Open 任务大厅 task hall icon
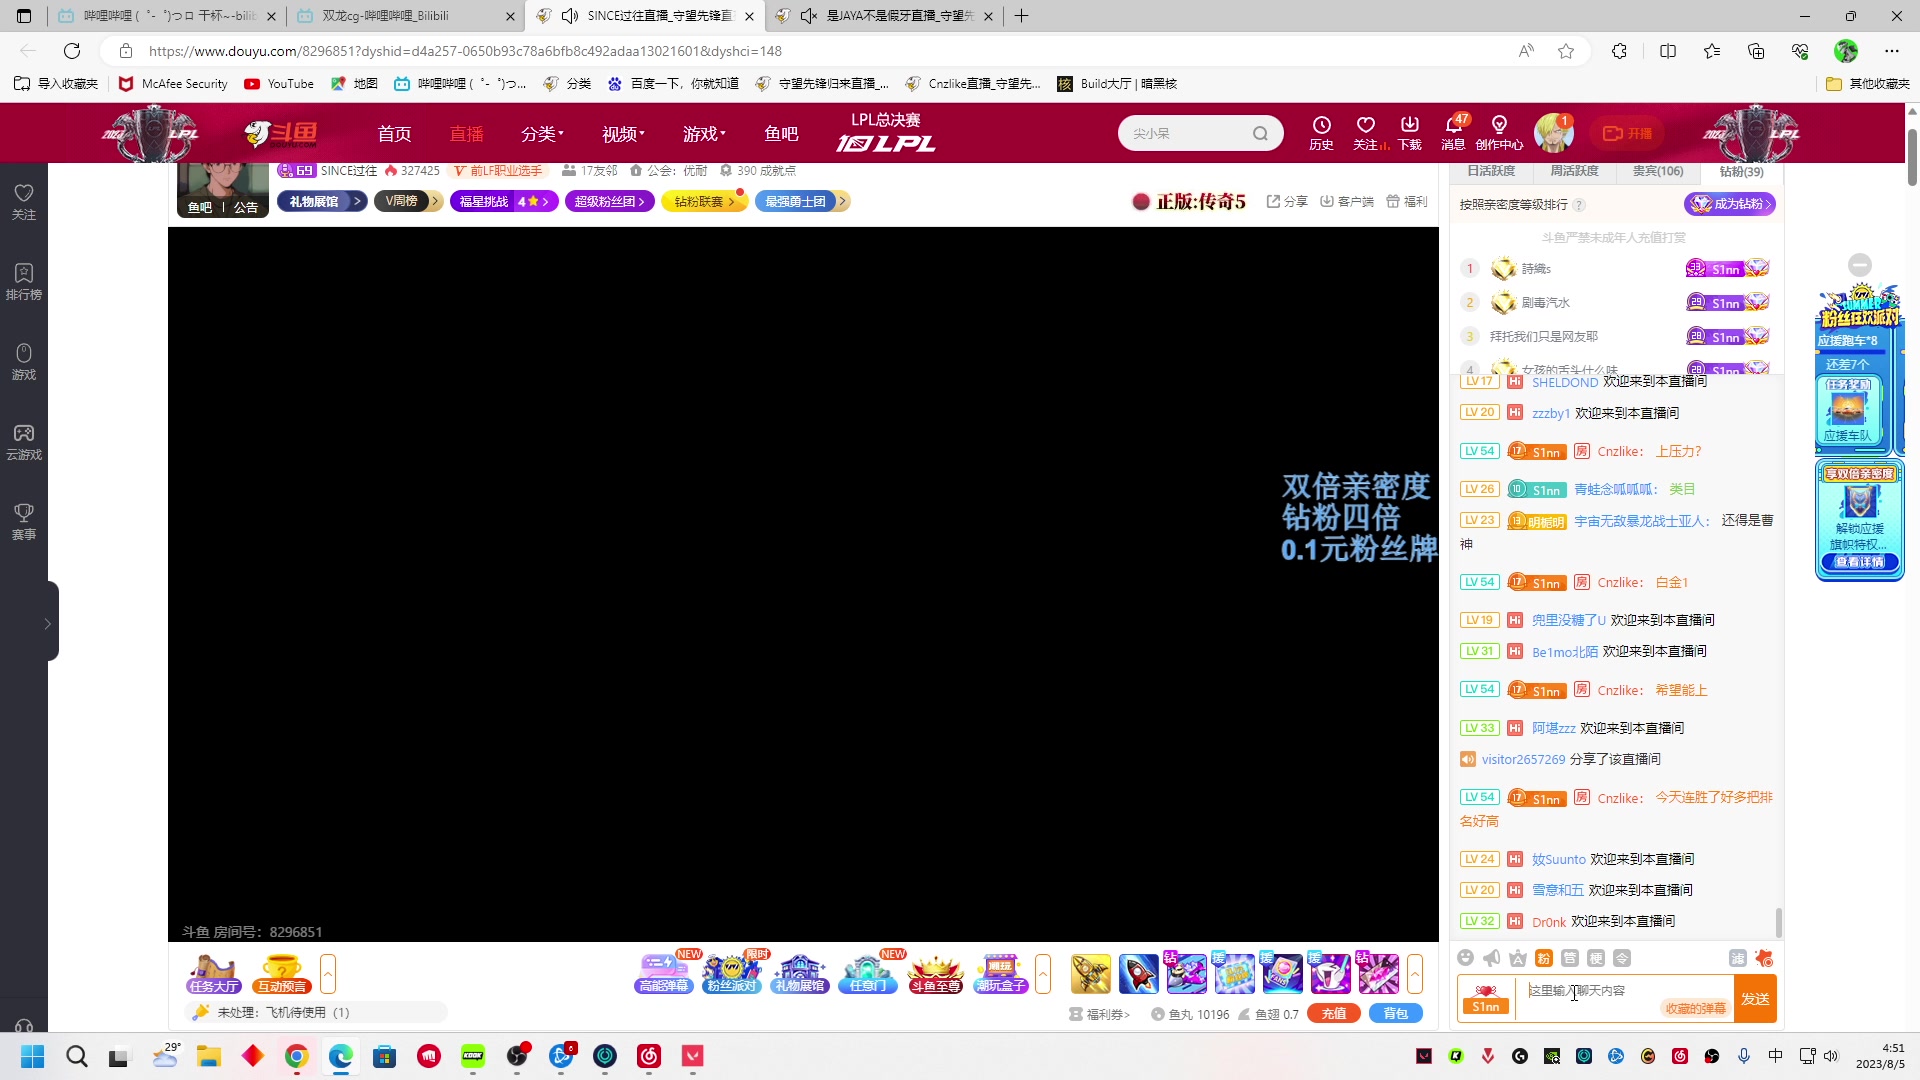Screen dimensions: 1920x1080 [214, 972]
